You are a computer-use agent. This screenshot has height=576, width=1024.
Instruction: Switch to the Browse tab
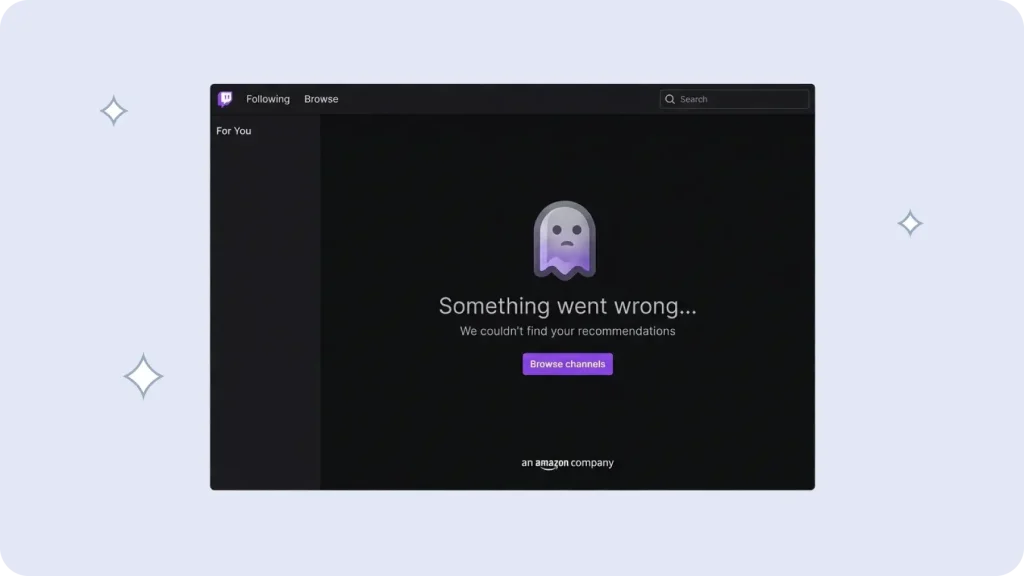(x=321, y=99)
